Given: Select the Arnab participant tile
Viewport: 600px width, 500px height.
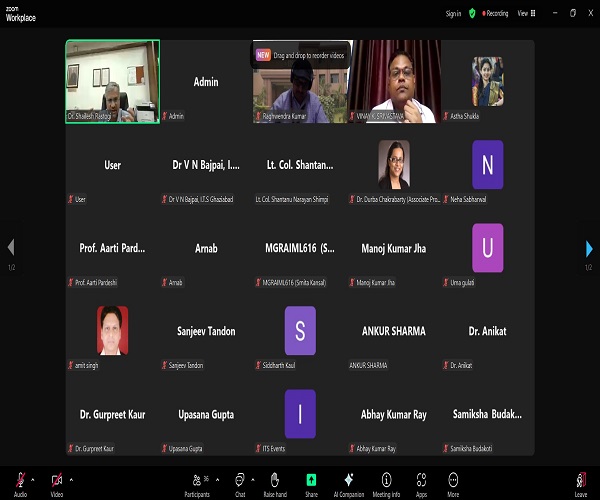Looking at the screenshot, I should pyautogui.click(x=206, y=248).
